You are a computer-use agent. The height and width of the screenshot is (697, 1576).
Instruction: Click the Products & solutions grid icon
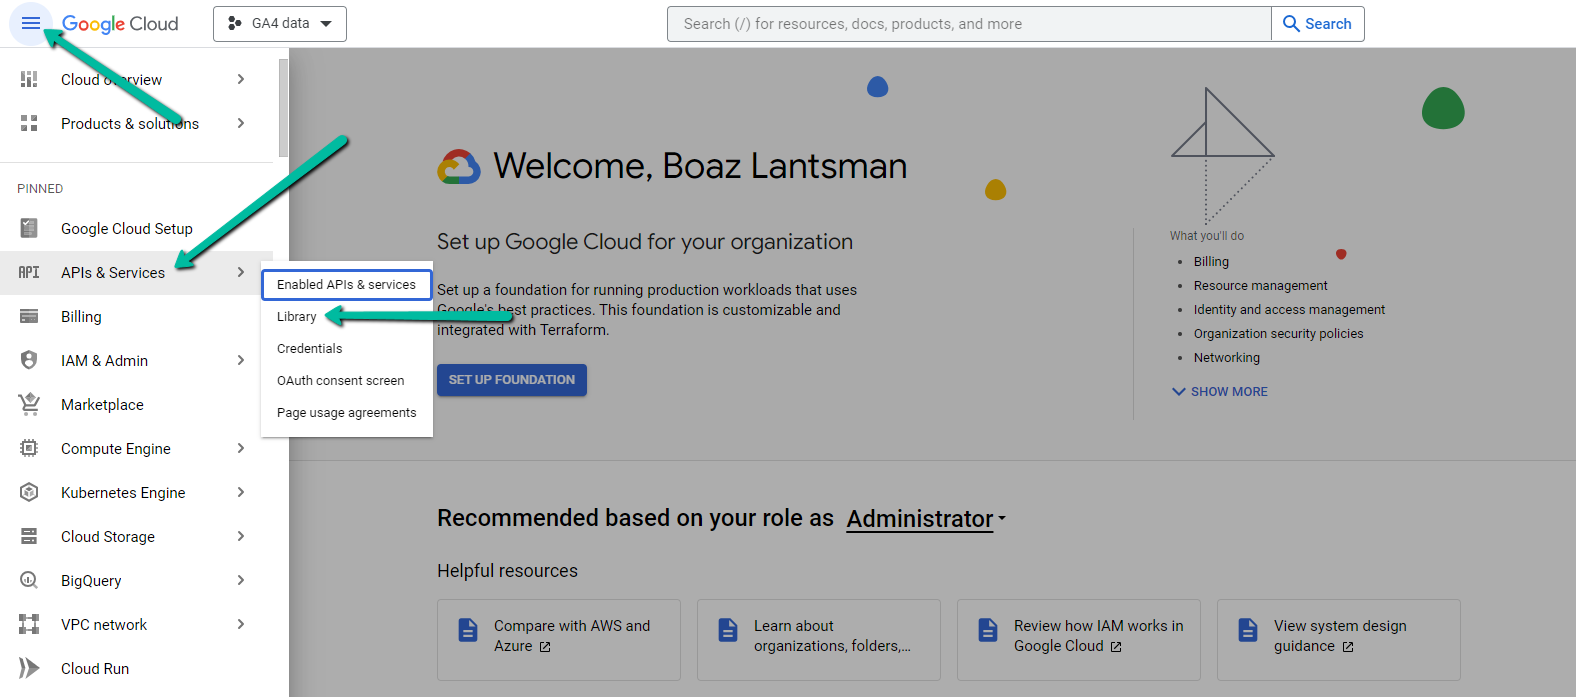point(29,123)
